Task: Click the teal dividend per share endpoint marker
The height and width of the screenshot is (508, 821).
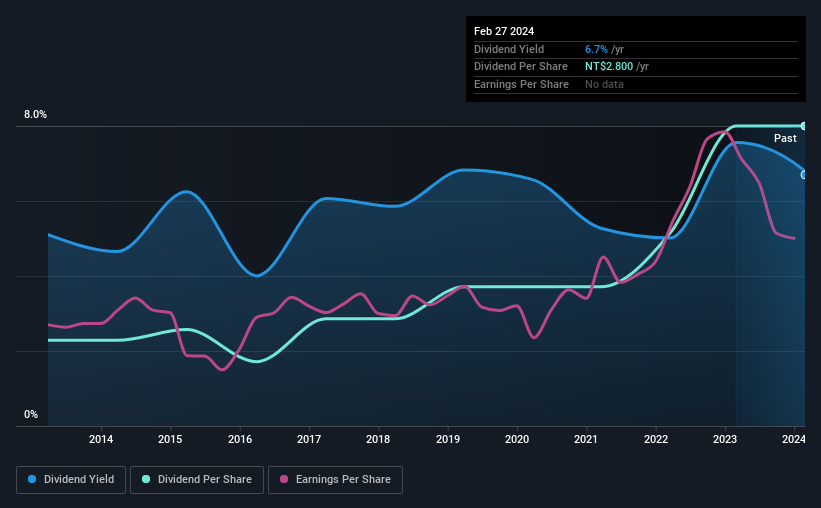Action: pyautogui.click(x=803, y=126)
